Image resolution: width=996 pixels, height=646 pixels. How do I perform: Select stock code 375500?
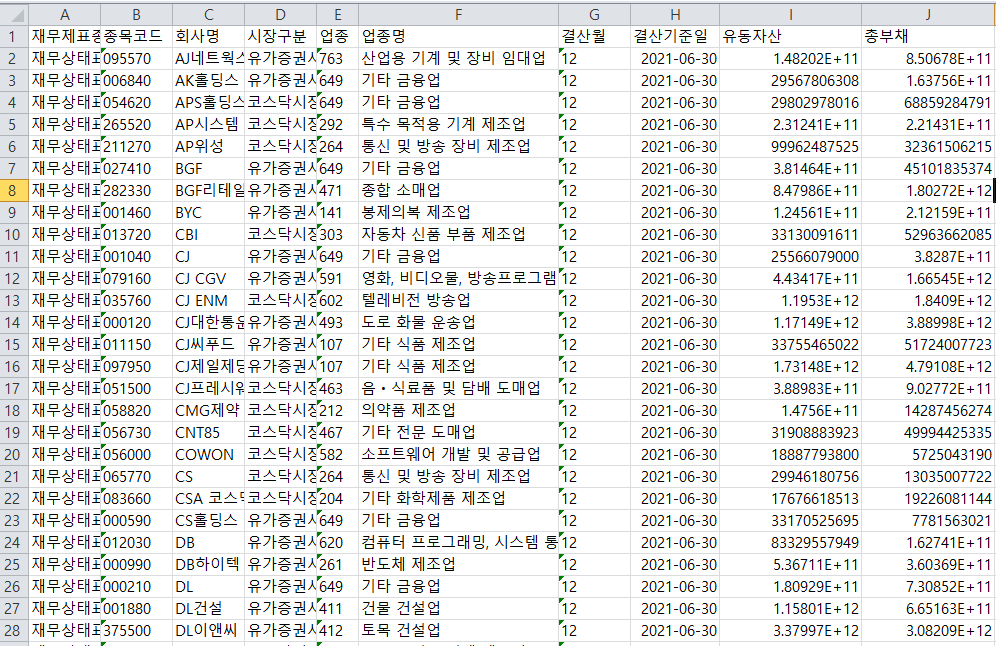(136, 631)
